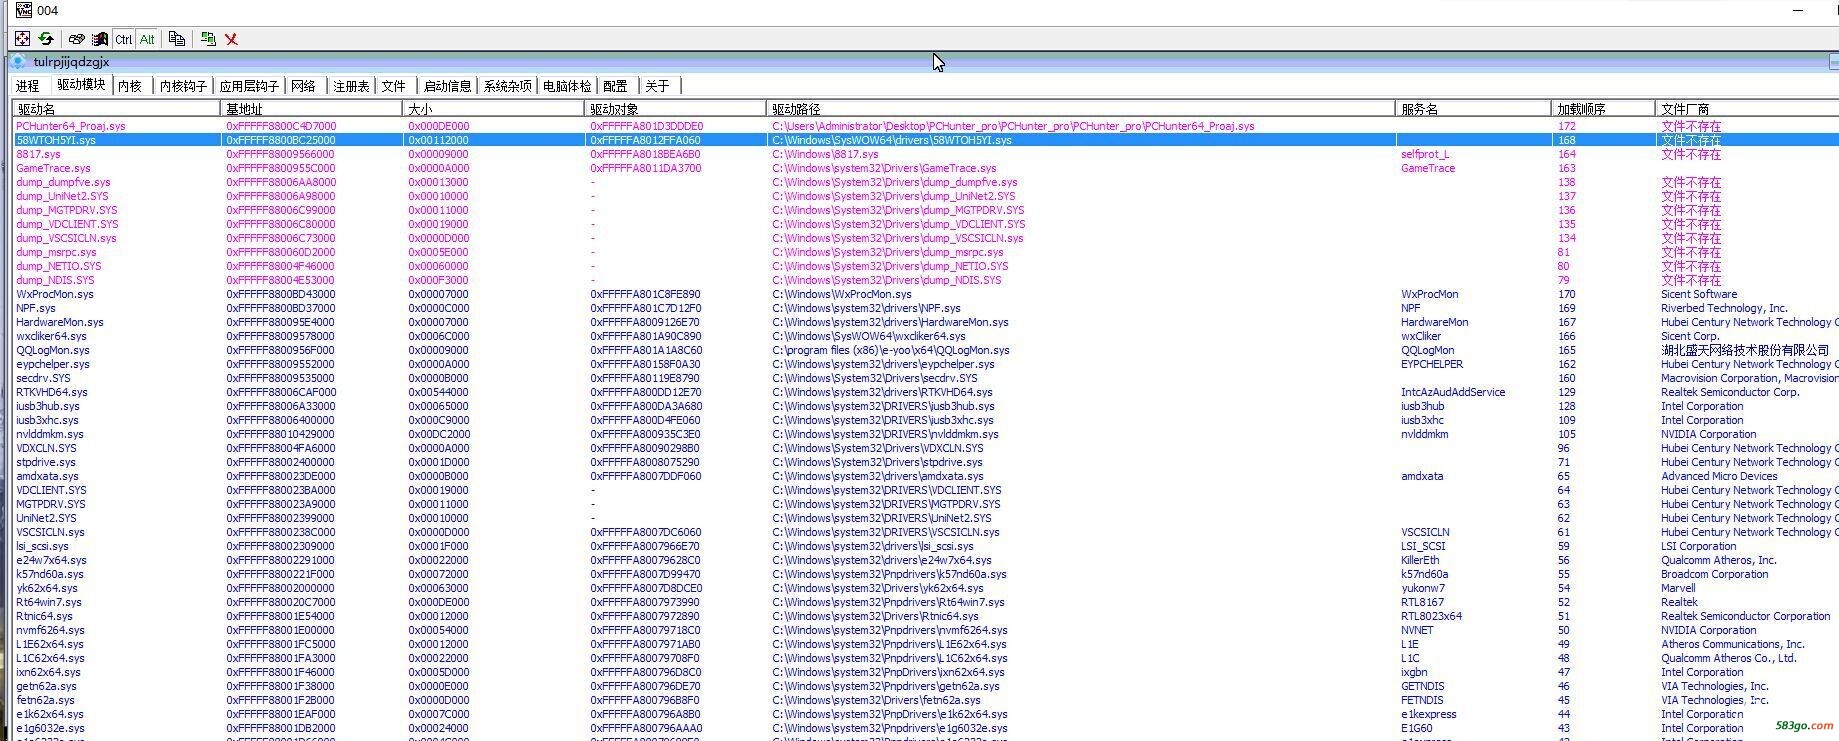This screenshot has height=741, width=1839.
Task: Click the file transfer toolbar icon
Action: pos(208,39)
